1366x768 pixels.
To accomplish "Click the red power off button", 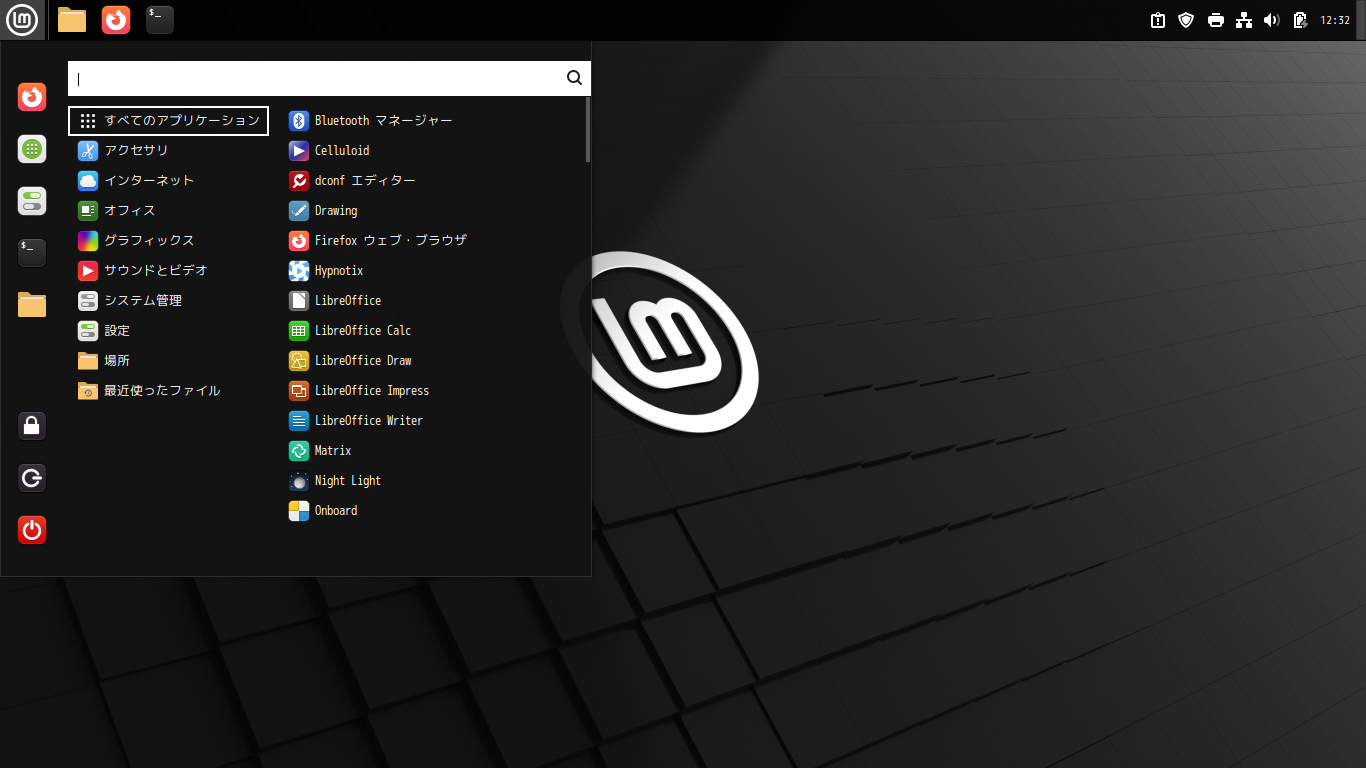I will tap(32, 530).
